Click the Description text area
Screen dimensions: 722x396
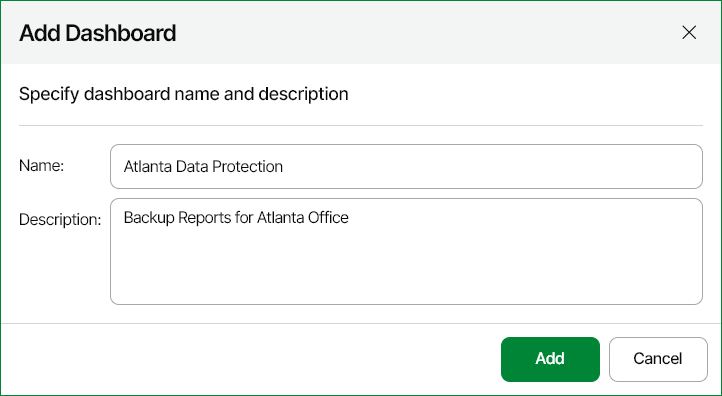(x=406, y=251)
